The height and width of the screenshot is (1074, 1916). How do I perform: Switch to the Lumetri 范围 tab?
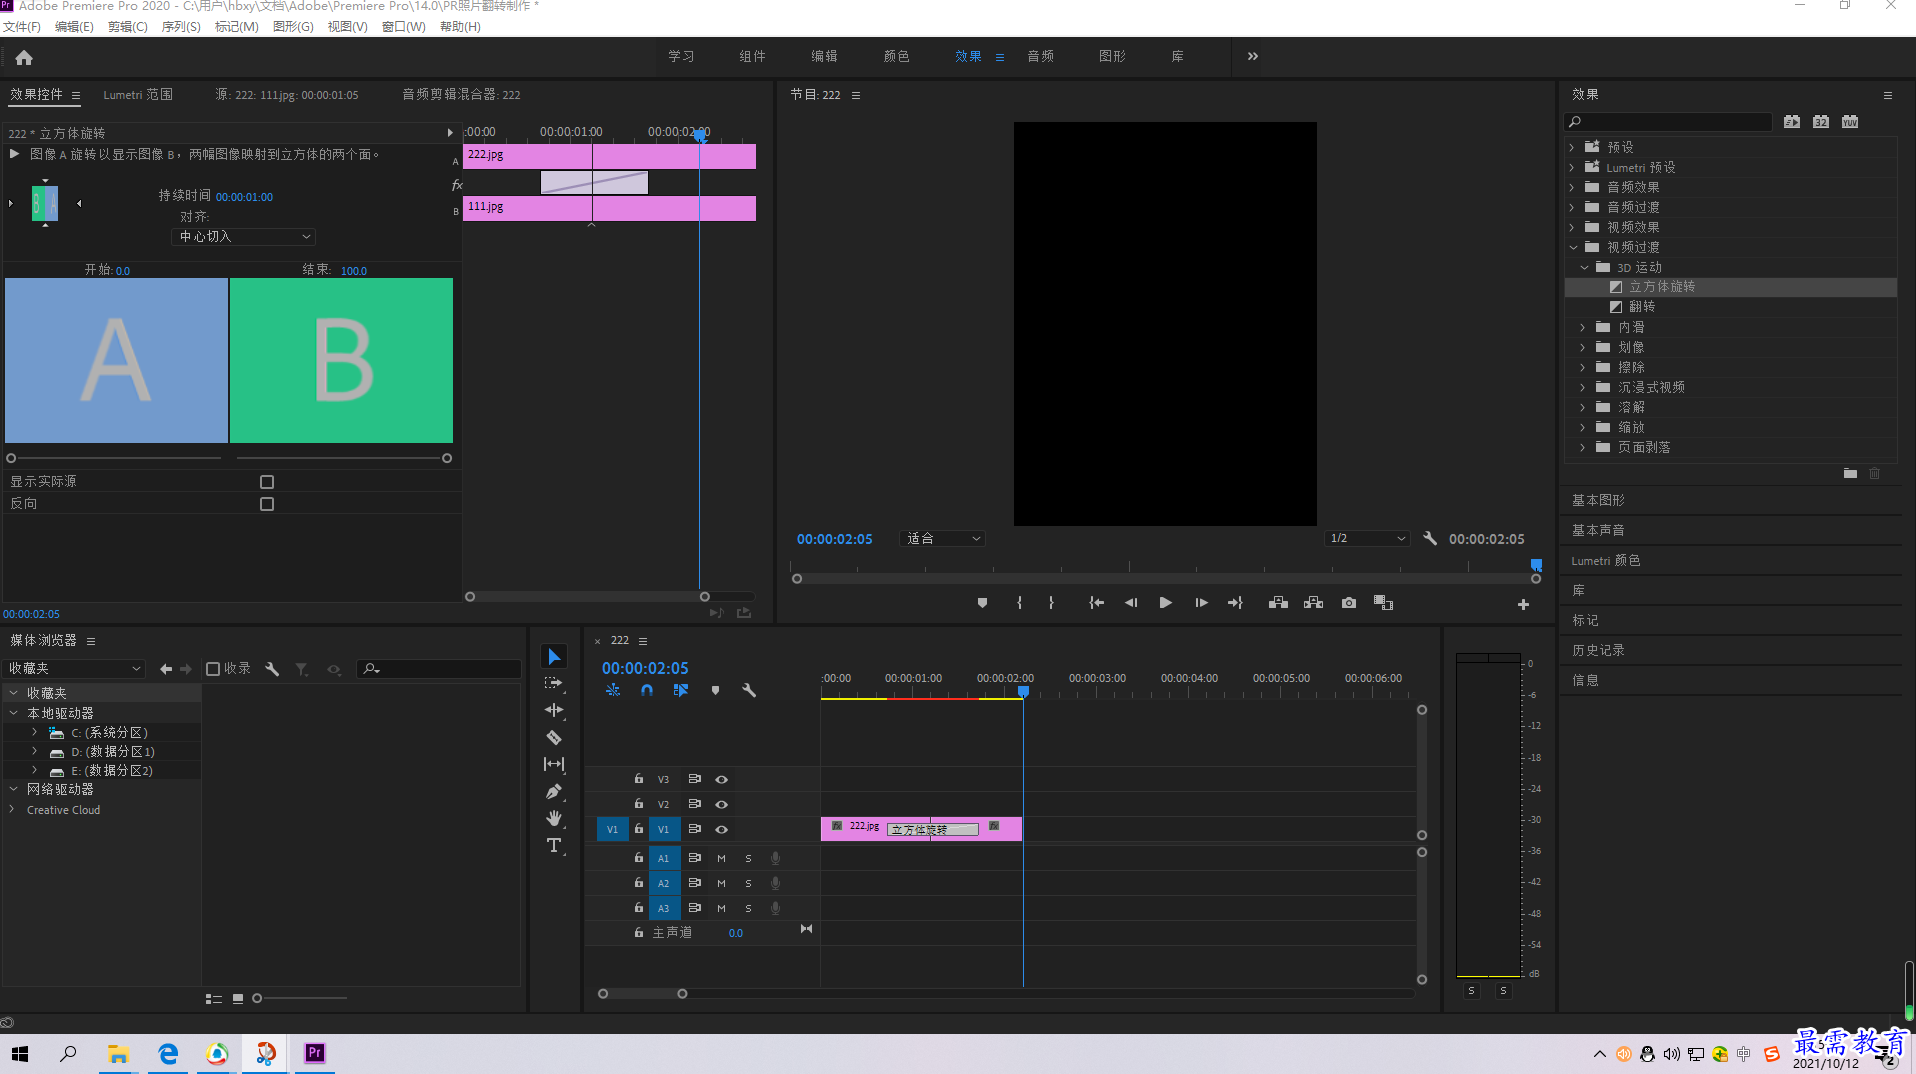[138, 95]
